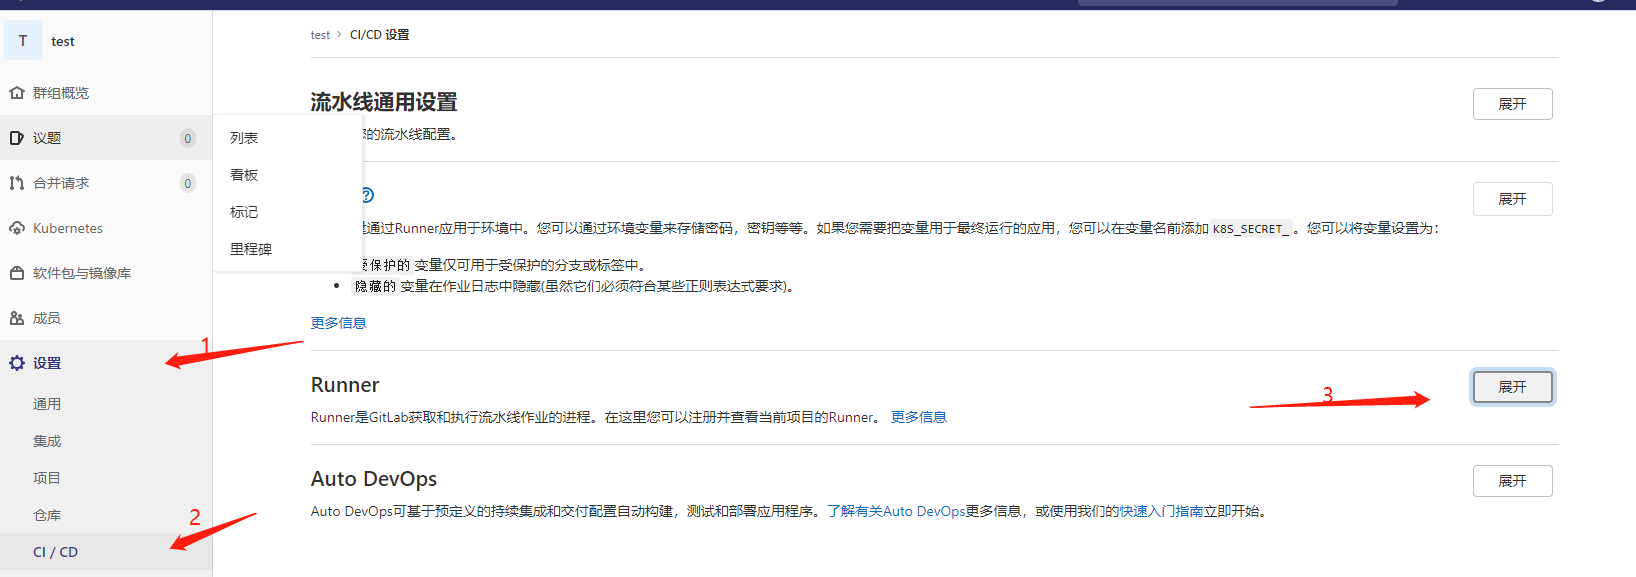Click the K8S_SECRET_ code text
This screenshot has height=577, width=1636.
coord(1251,228)
